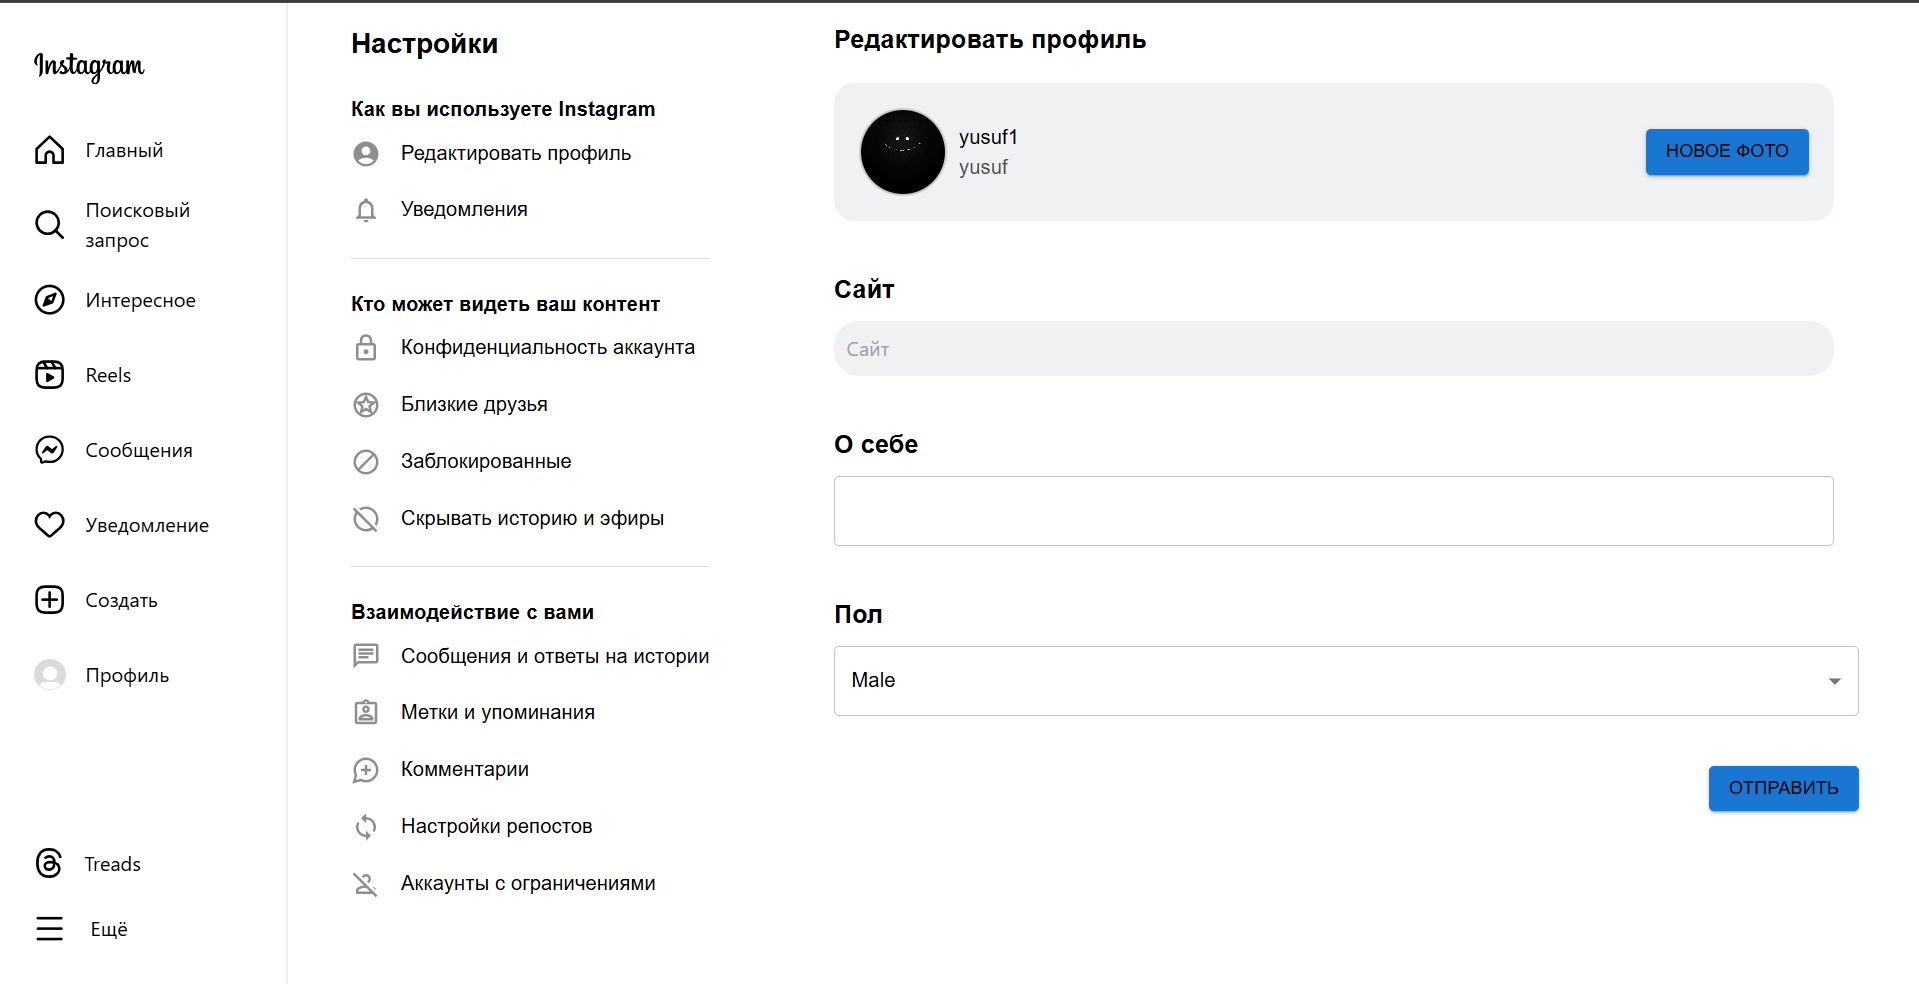This screenshot has height=984, width=1919.
Task: Open the Скрывать историю и эфиры setting
Action: [532, 518]
